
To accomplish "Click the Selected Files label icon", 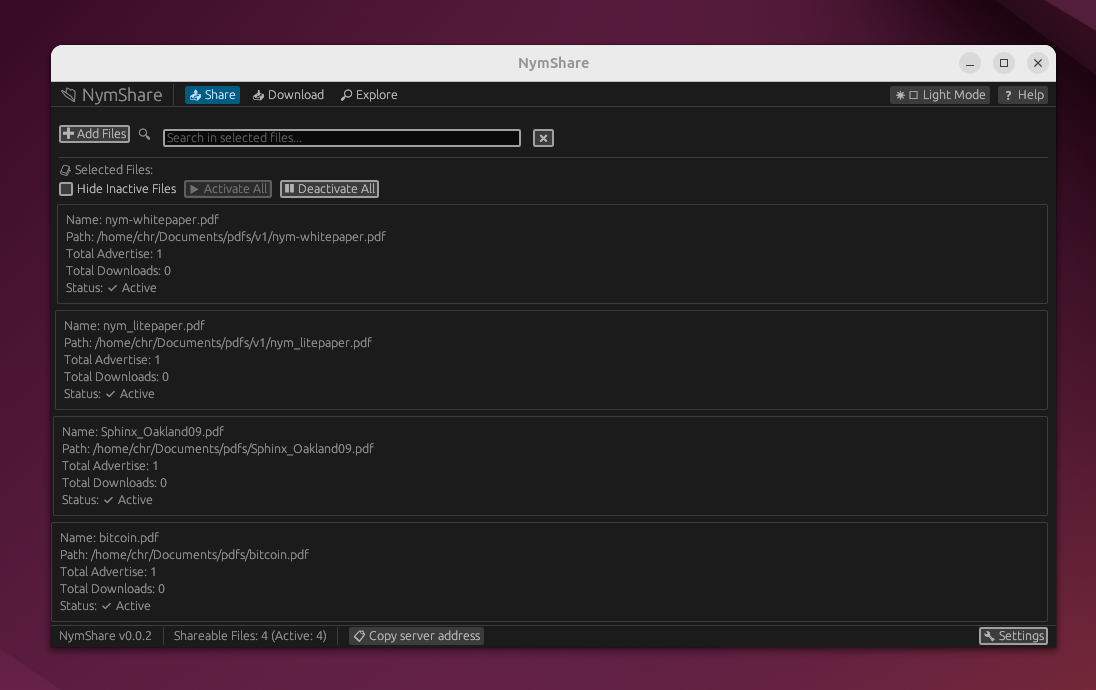I will [x=66, y=170].
